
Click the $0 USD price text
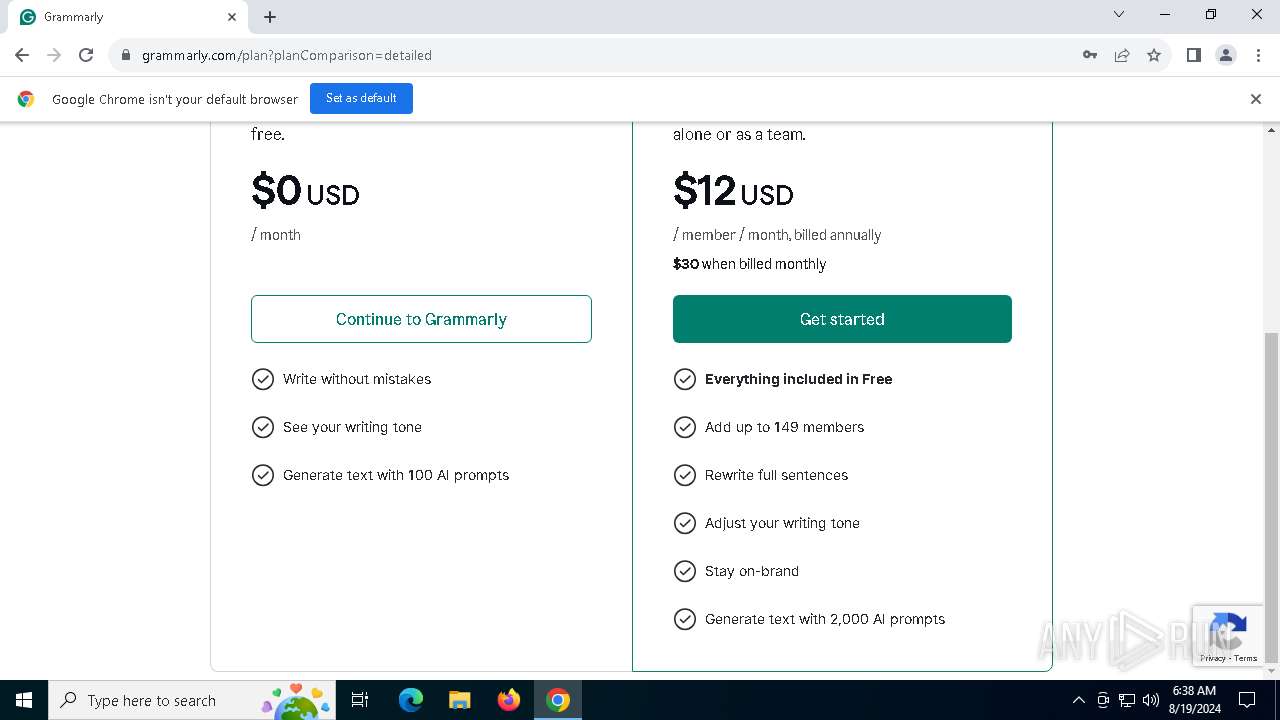[x=305, y=190]
